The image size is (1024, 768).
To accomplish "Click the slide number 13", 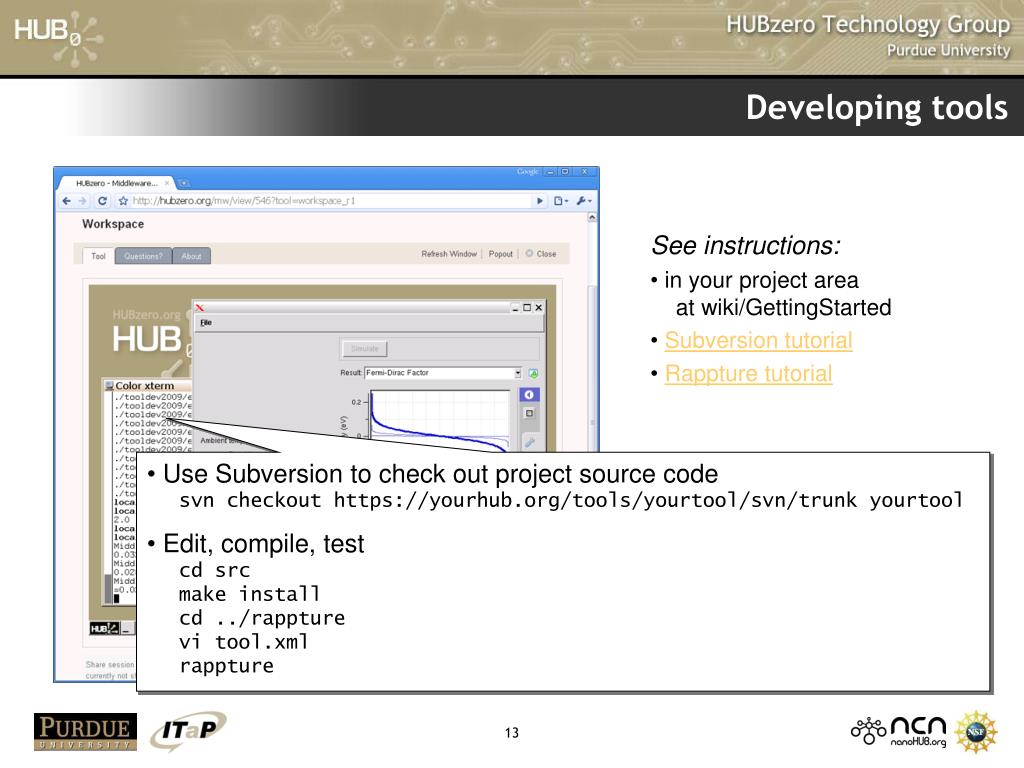I will 512,733.
